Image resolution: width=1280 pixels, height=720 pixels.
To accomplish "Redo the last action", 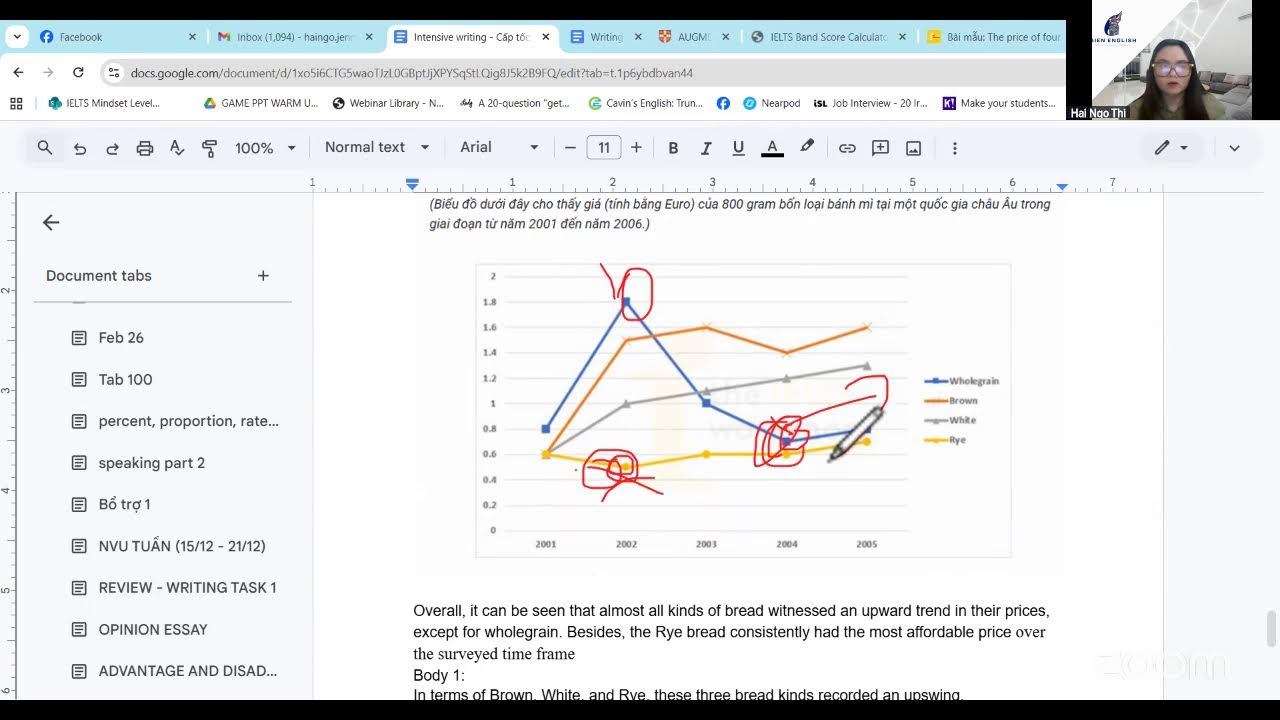I will (112, 148).
